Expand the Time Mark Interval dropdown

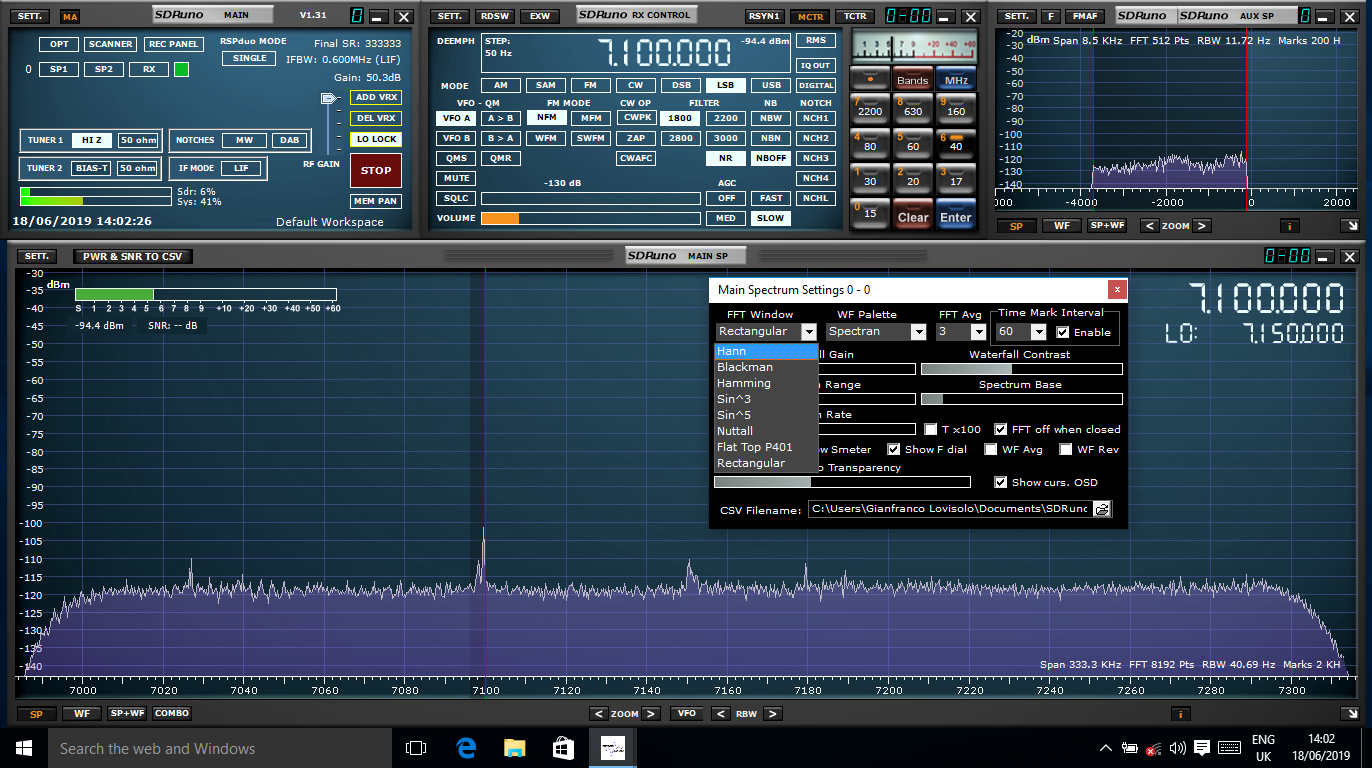[x=1038, y=332]
